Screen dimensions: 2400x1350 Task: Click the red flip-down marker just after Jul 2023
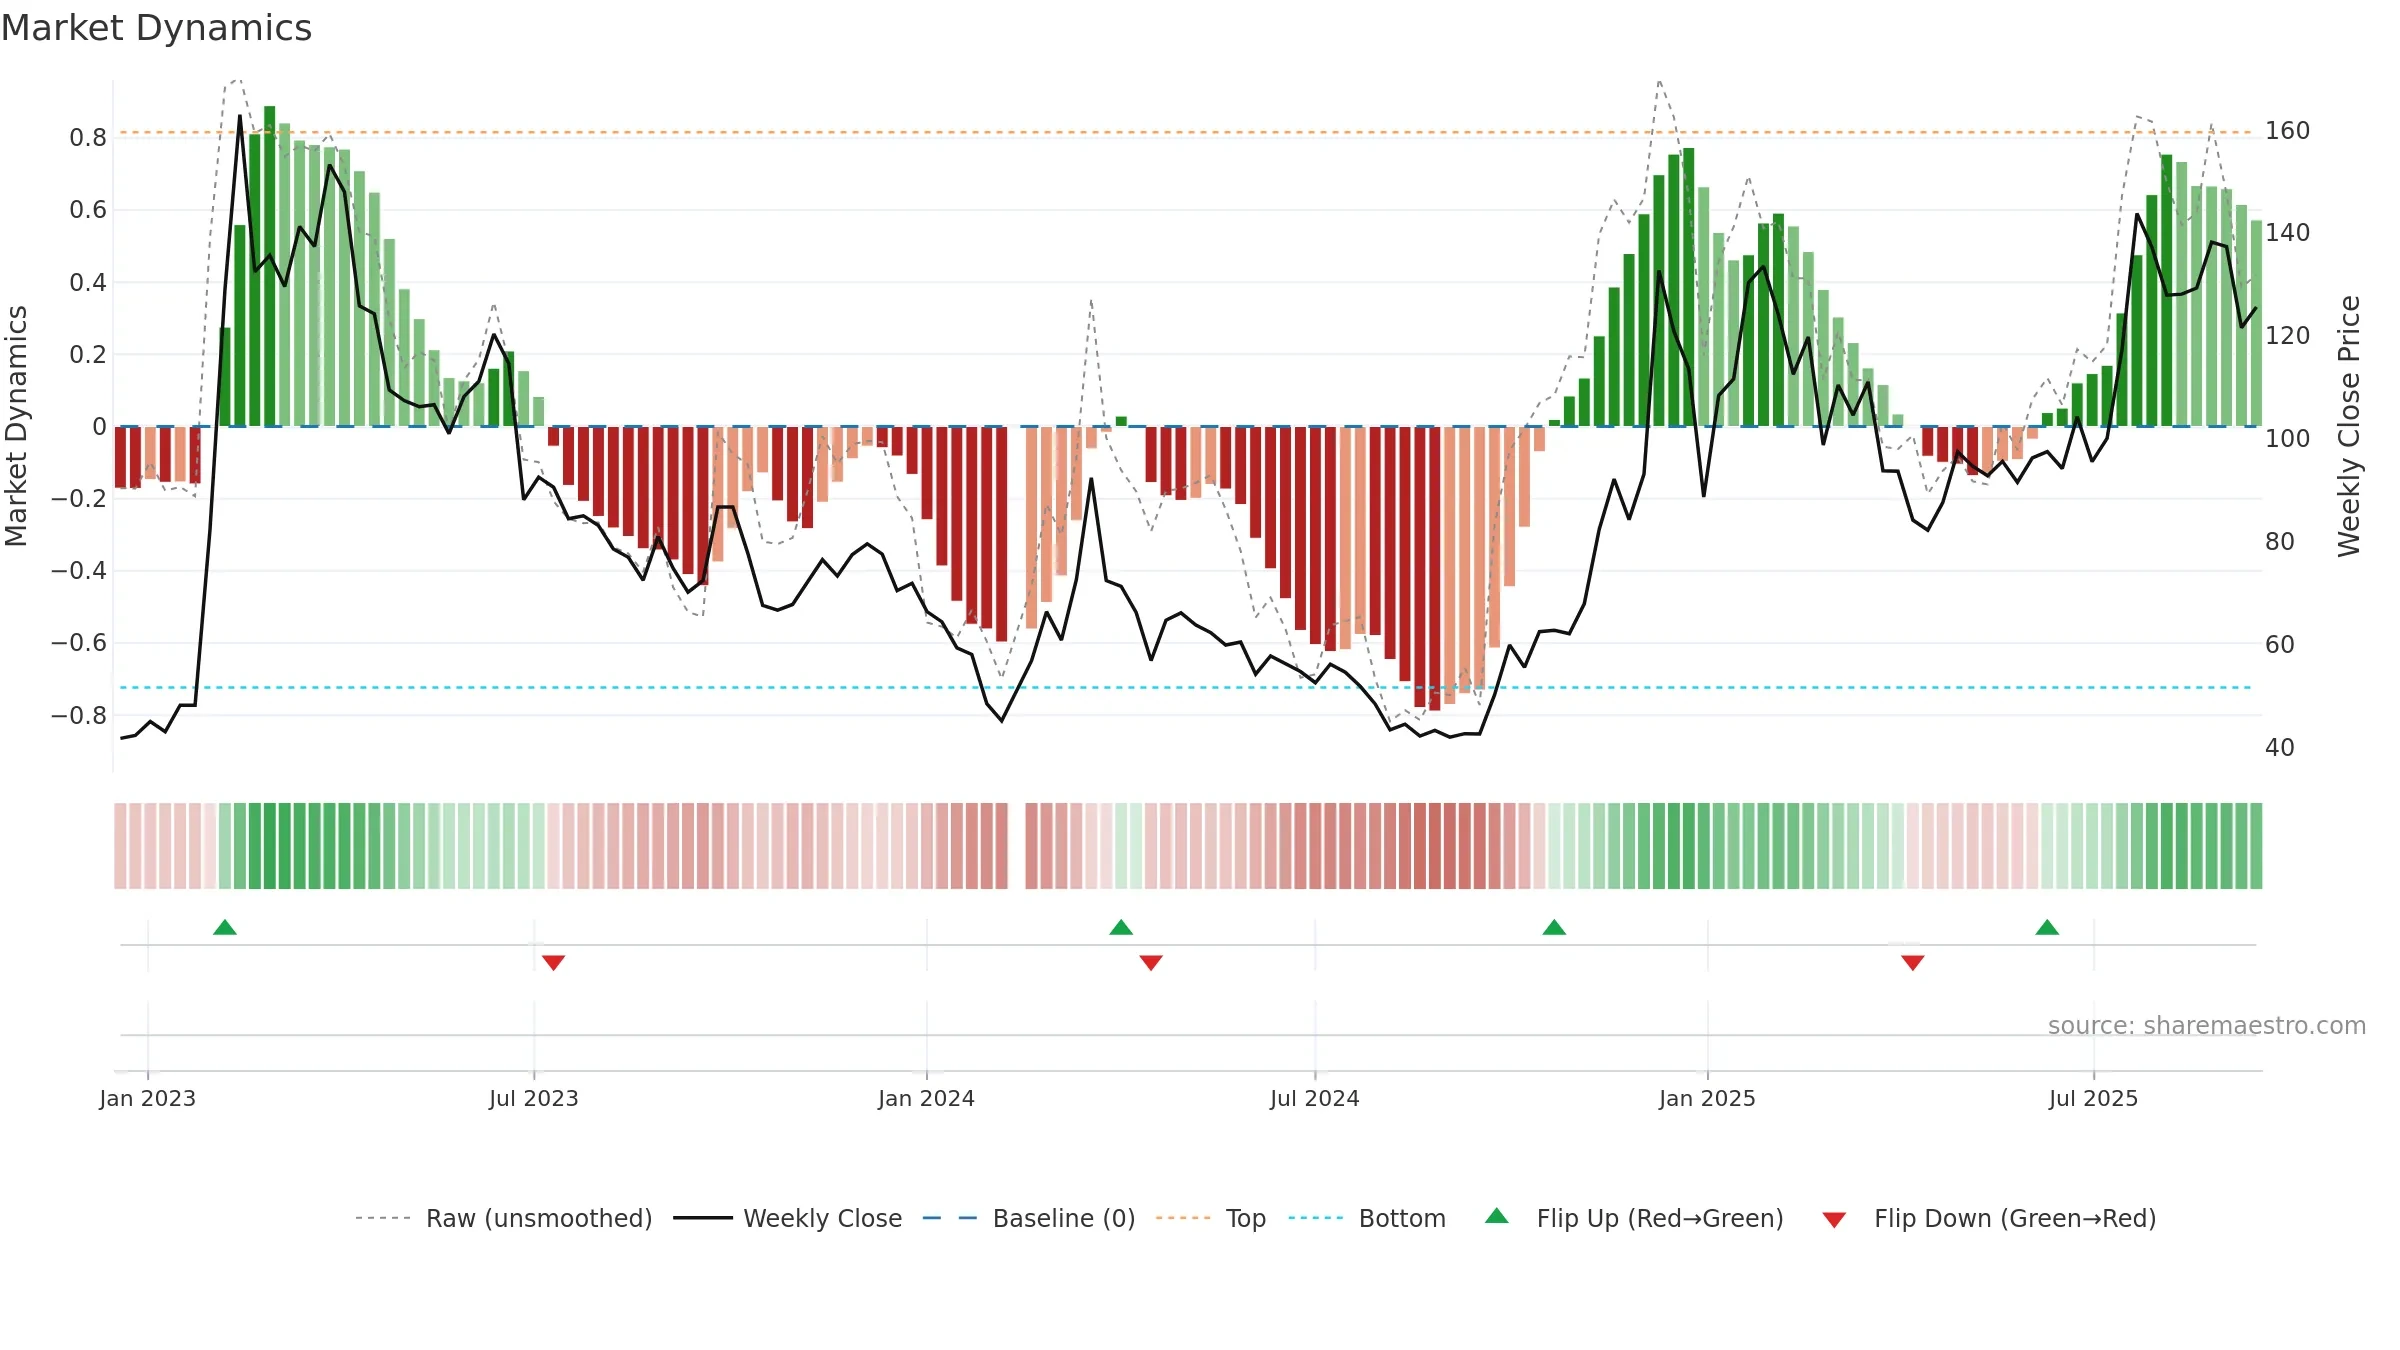coord(554,963)
